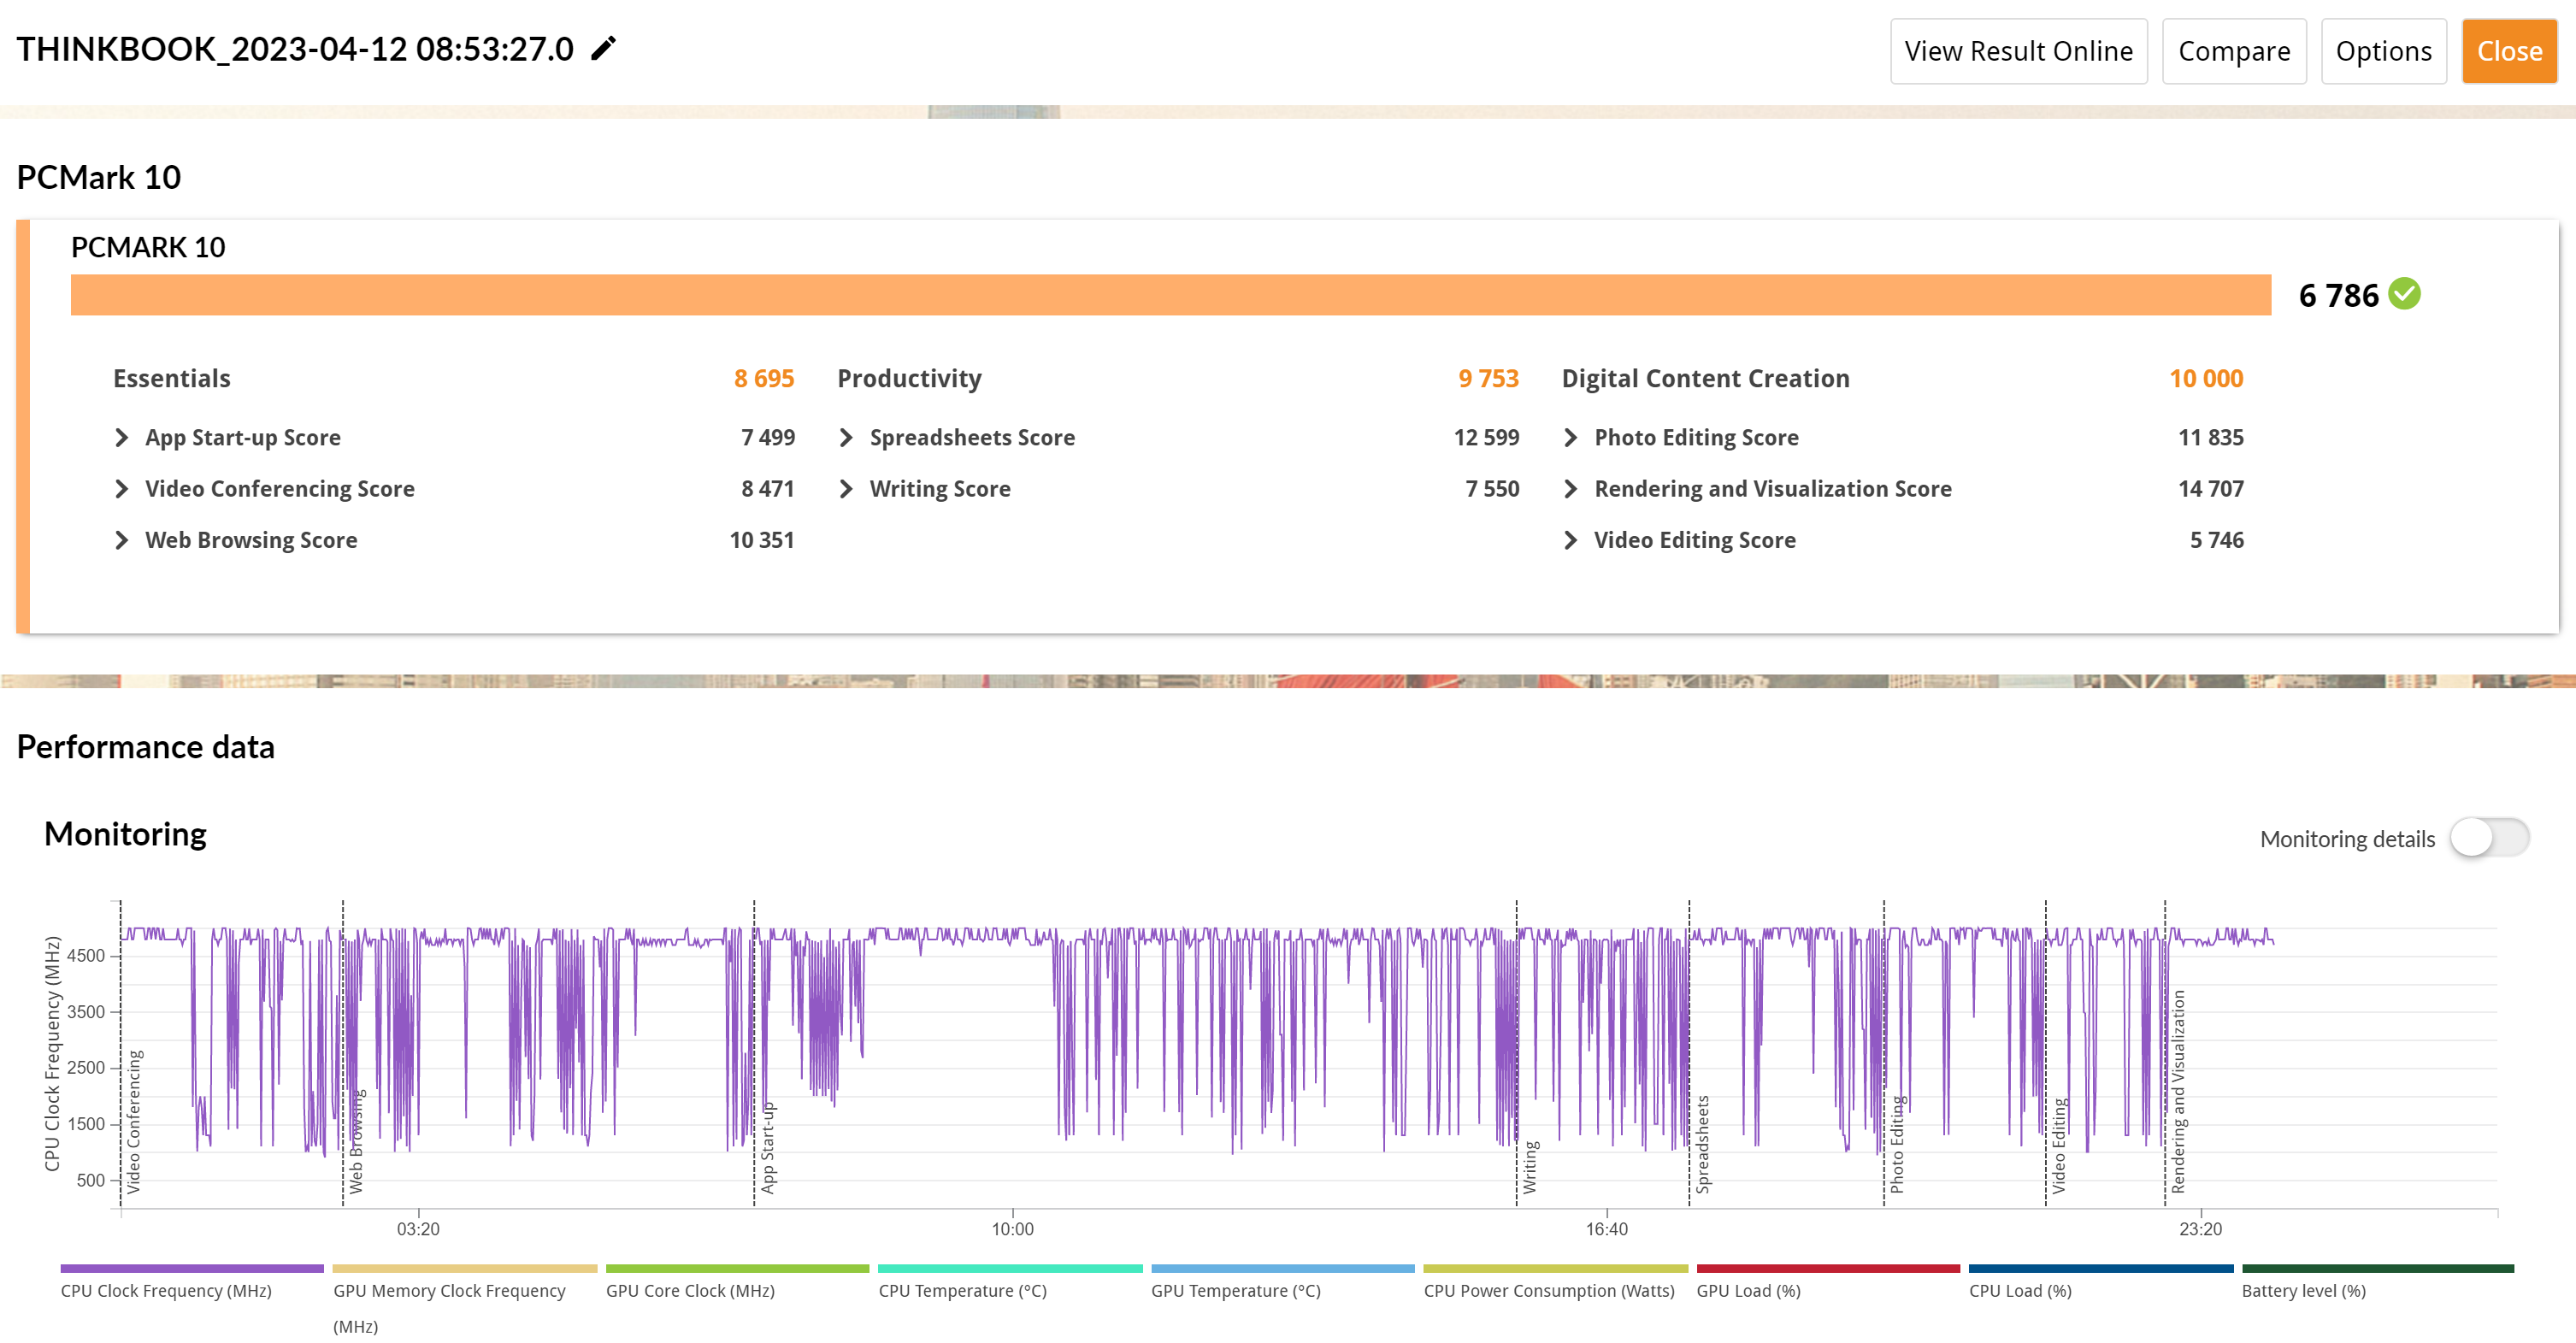Toggle GPU Load legend swatch
Viewport: 2576px width, 1343px height.
1828,1268
